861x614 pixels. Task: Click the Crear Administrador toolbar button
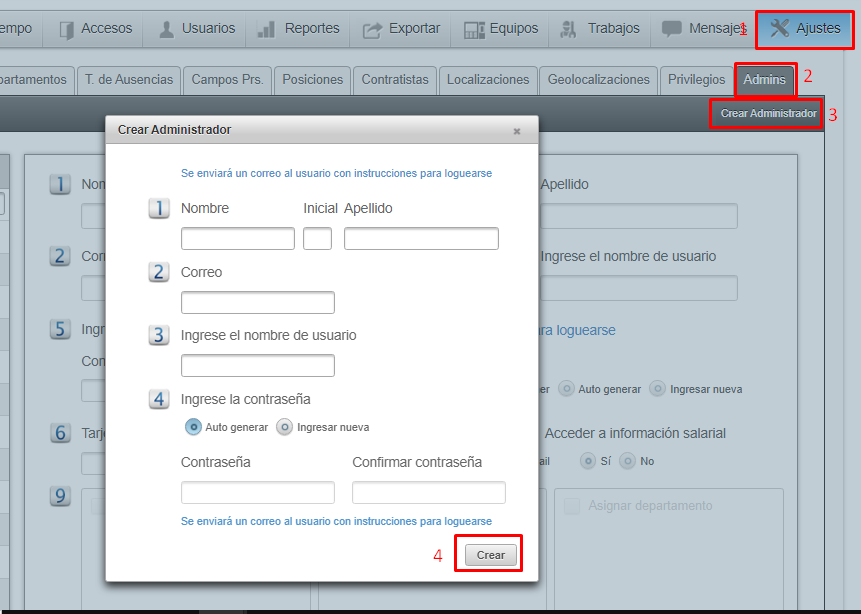click(x=768, y=114)
